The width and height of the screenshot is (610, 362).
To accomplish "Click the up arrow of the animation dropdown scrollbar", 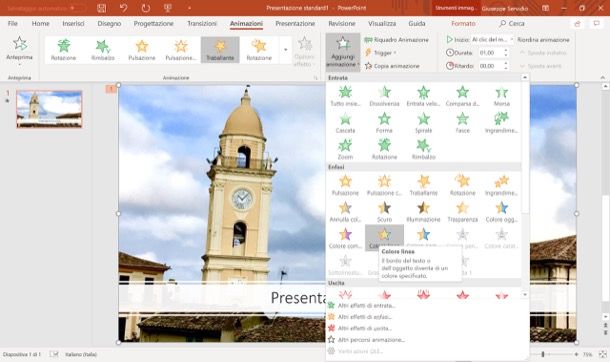I will pos(525,77).
